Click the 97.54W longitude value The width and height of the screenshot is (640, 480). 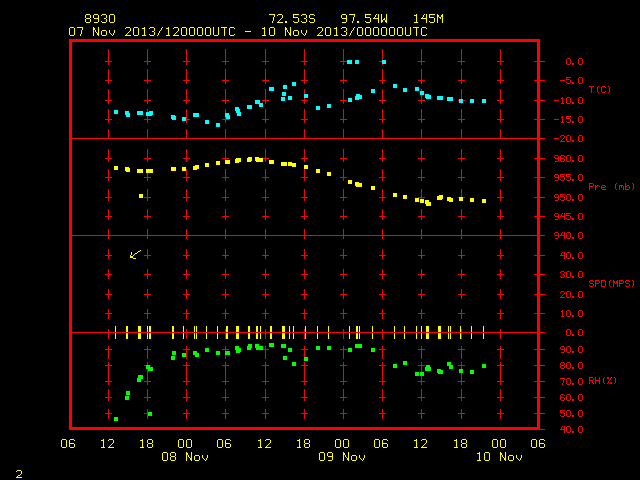[364, 19]
